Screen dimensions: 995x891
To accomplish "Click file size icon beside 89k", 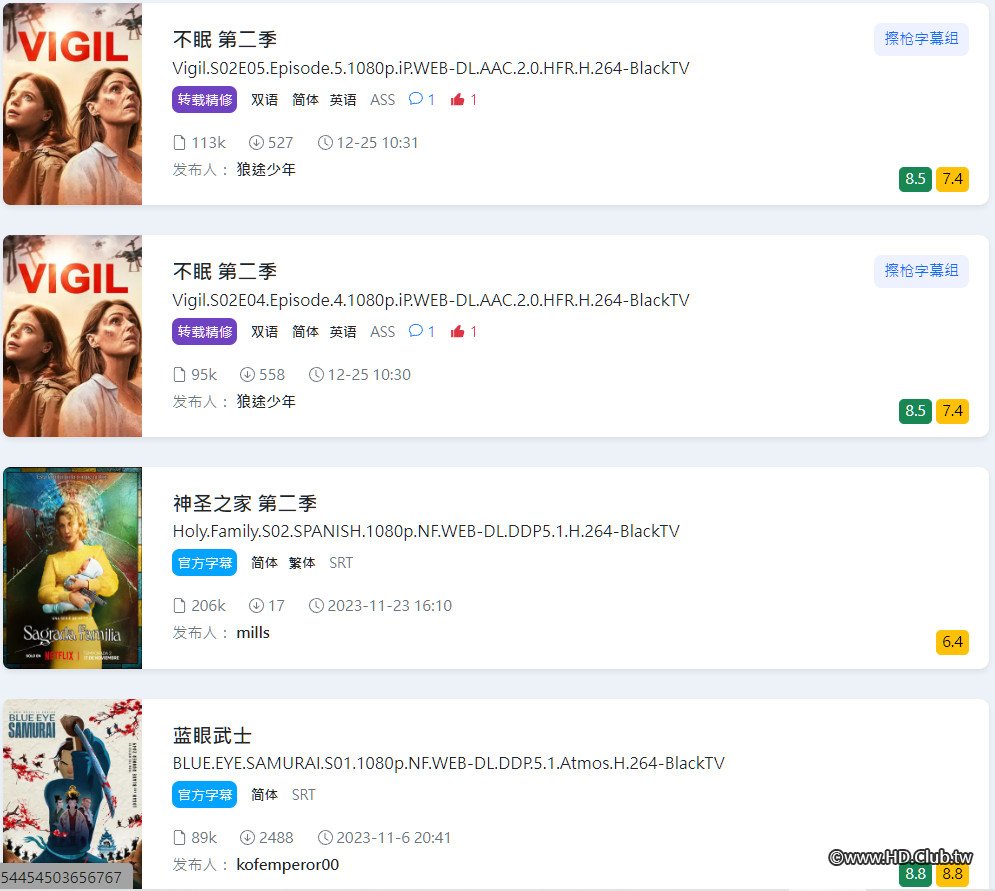I will pos(180,838).
